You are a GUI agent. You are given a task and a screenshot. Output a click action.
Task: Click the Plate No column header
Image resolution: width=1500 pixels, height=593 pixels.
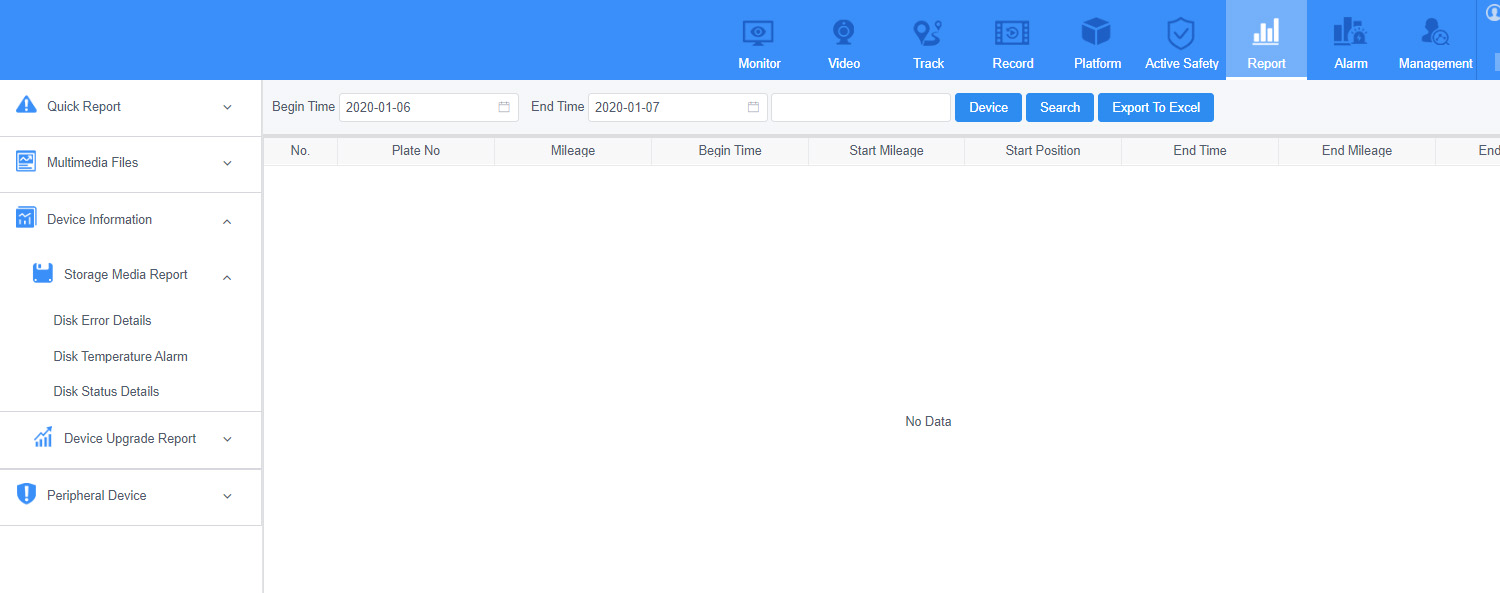(416, 151)
